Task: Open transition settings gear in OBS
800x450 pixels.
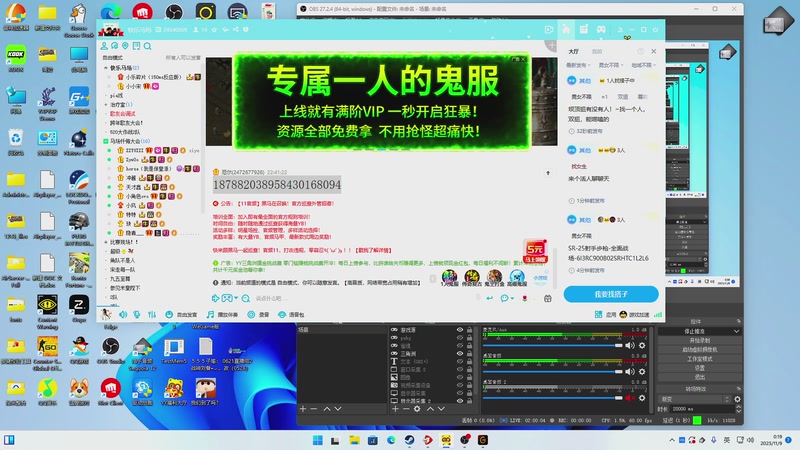Action: (737, 399)
